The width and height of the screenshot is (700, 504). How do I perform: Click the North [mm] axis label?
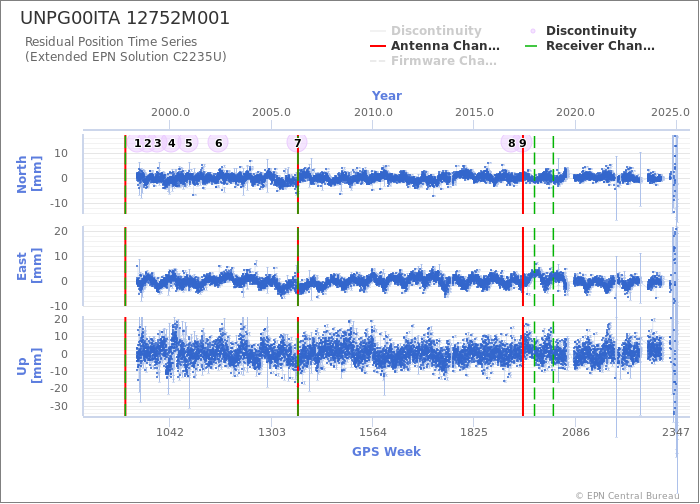(x=29, y=174)
